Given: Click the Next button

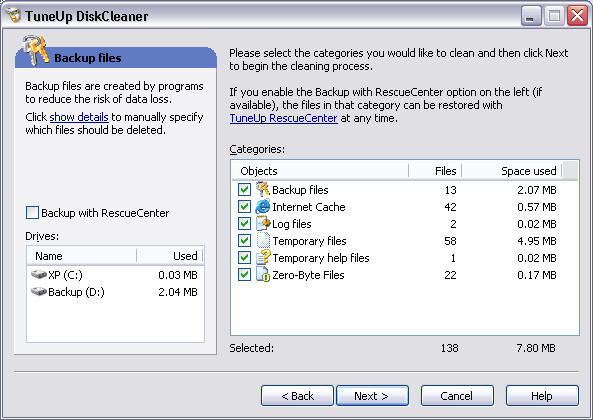Looking at the screenshot, I should pos(372,396).
